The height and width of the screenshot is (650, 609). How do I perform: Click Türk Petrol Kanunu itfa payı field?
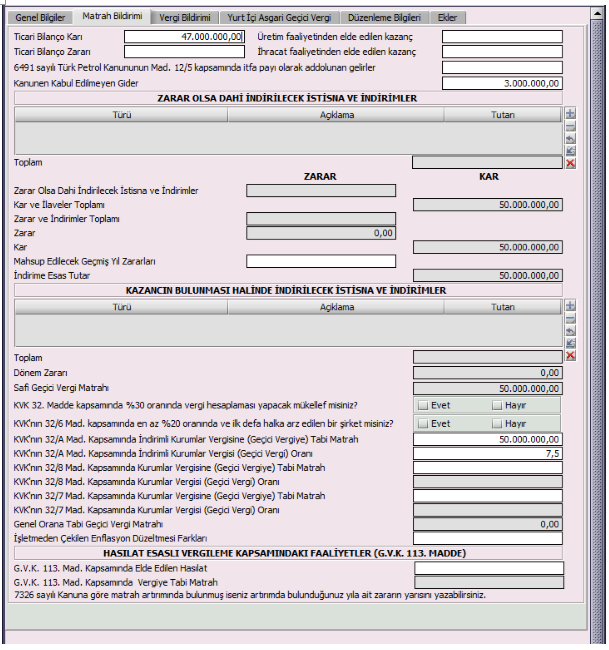click(502, 68)
